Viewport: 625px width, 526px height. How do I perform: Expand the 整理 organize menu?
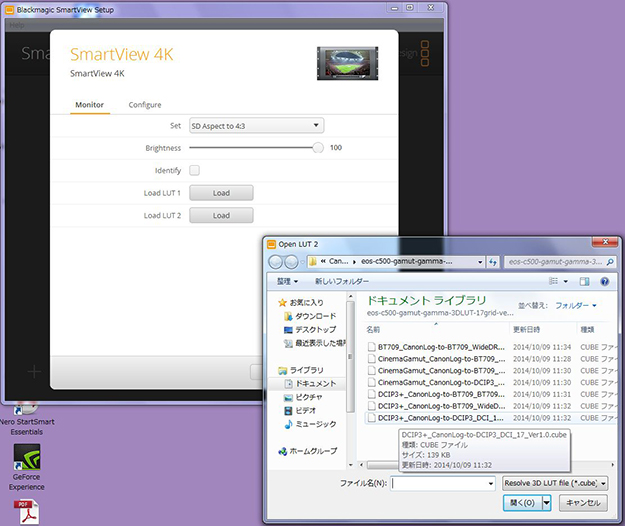click(288, 281)
